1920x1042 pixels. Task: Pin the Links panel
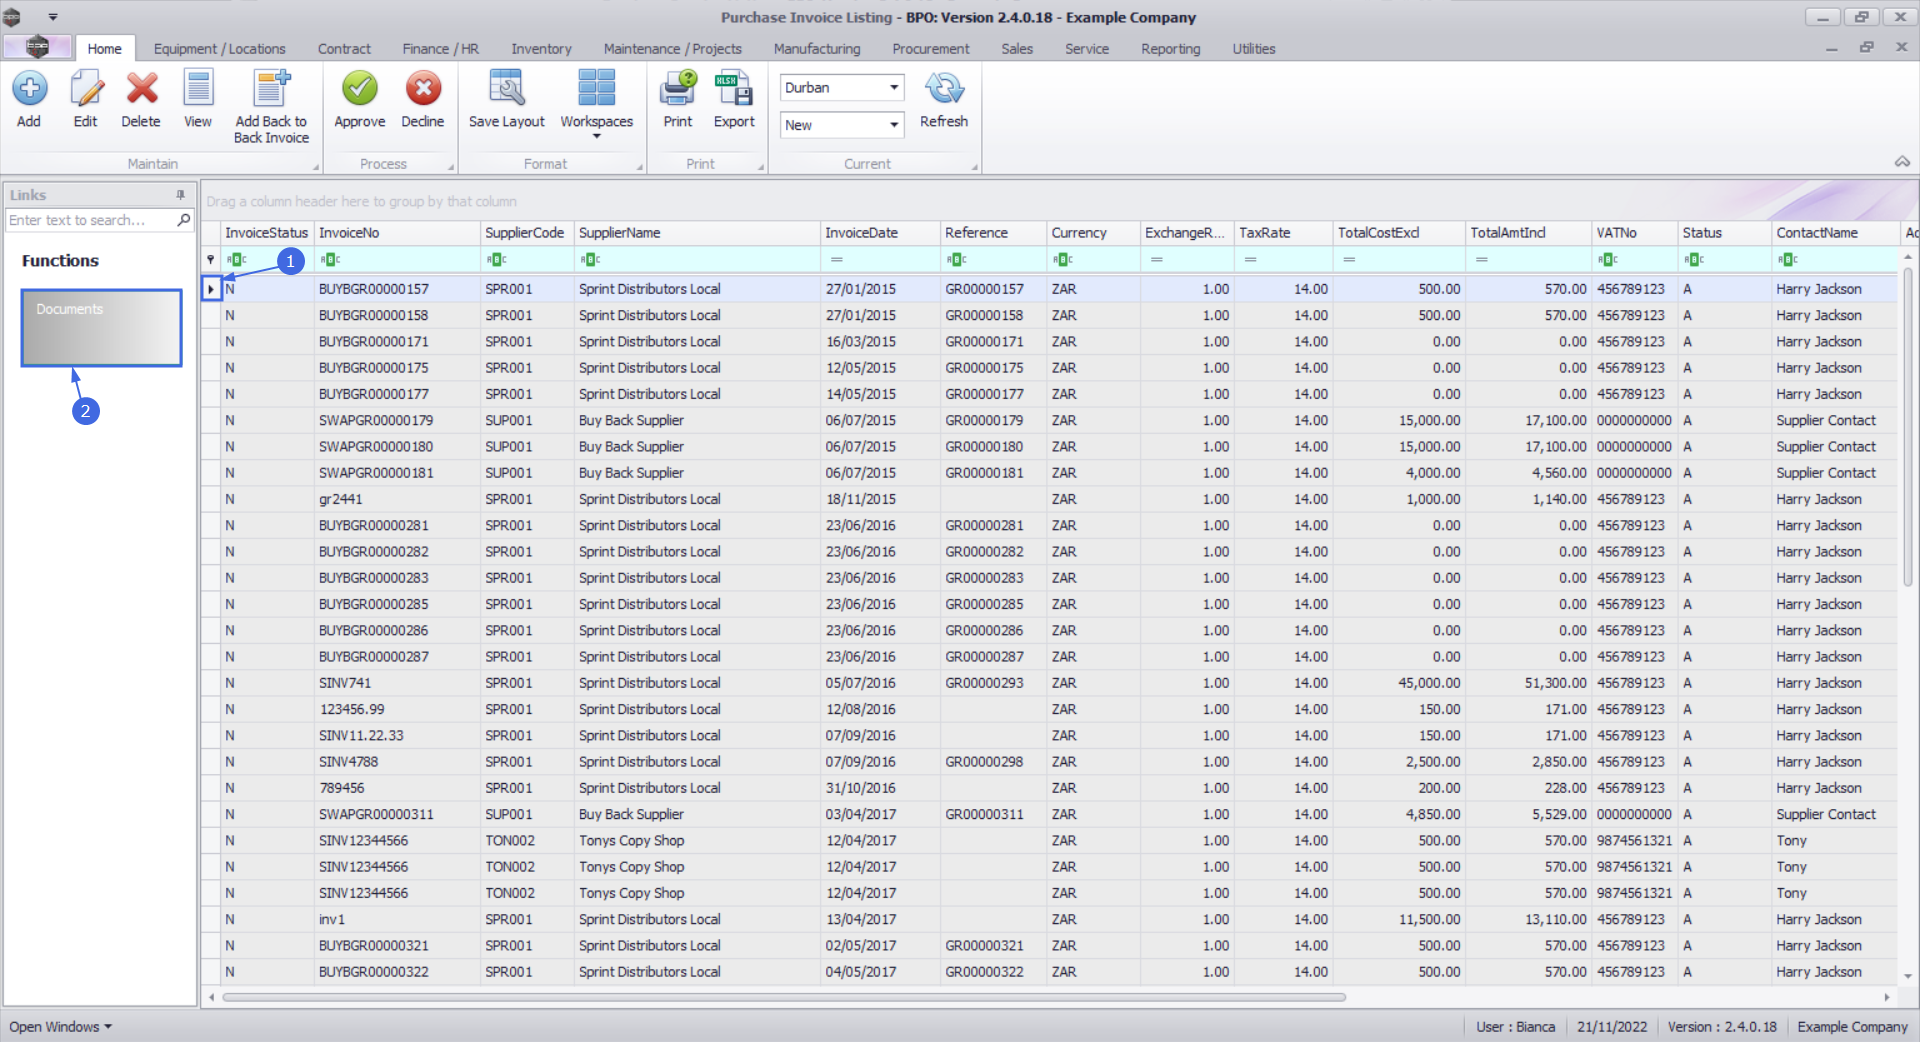pos(181,195)
